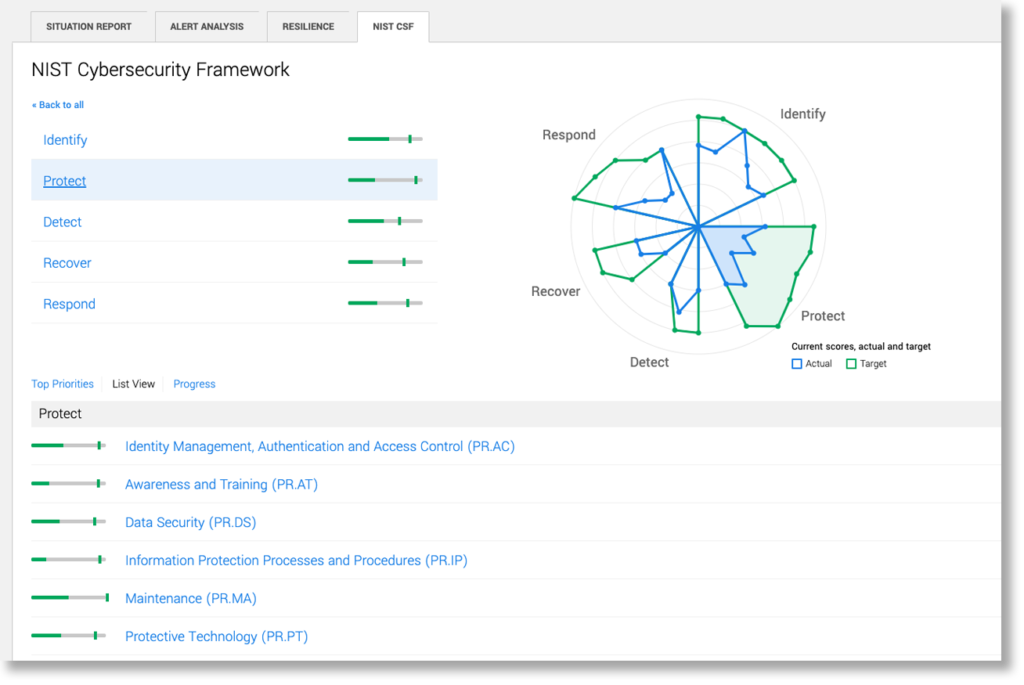The image size is (1024, 685).
Task: Select the Detect category
Action: 62,222
